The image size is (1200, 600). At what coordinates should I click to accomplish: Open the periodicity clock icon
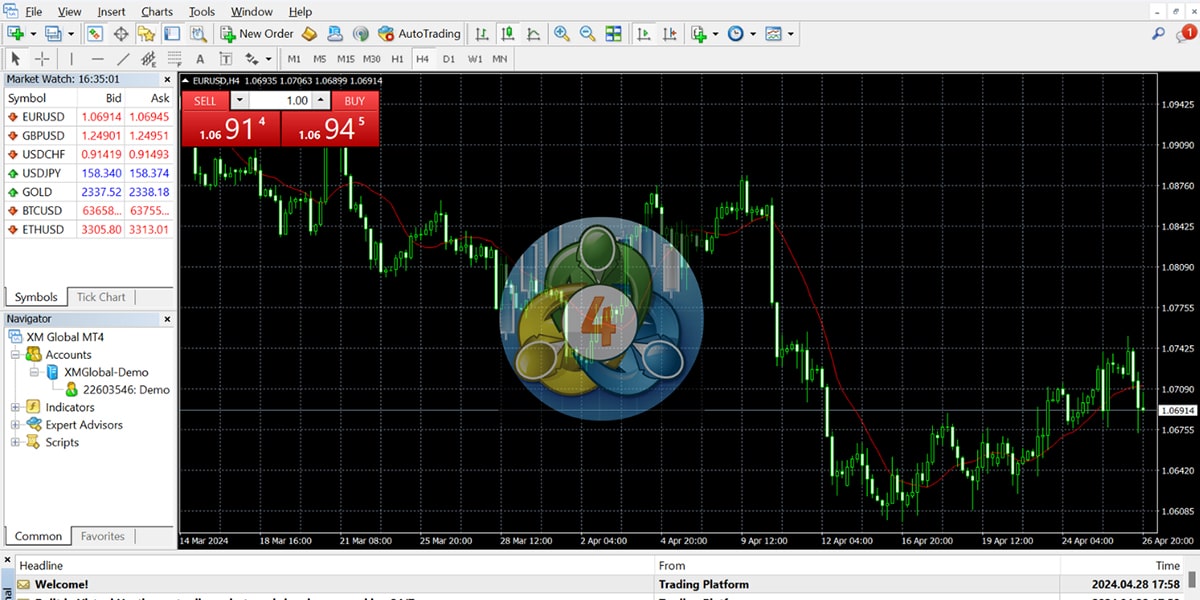click(x=736, y=33)
